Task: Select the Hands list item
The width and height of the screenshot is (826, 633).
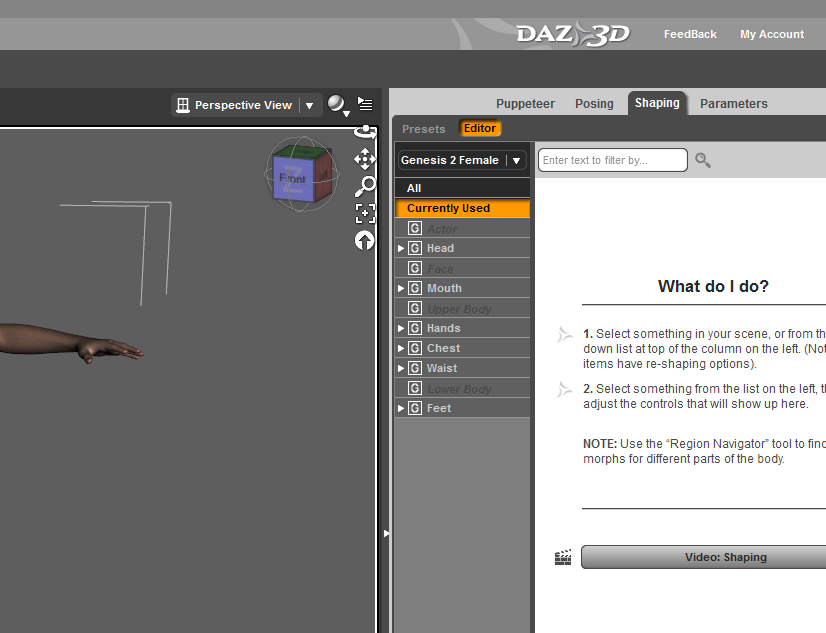Action: coord(463,328)
